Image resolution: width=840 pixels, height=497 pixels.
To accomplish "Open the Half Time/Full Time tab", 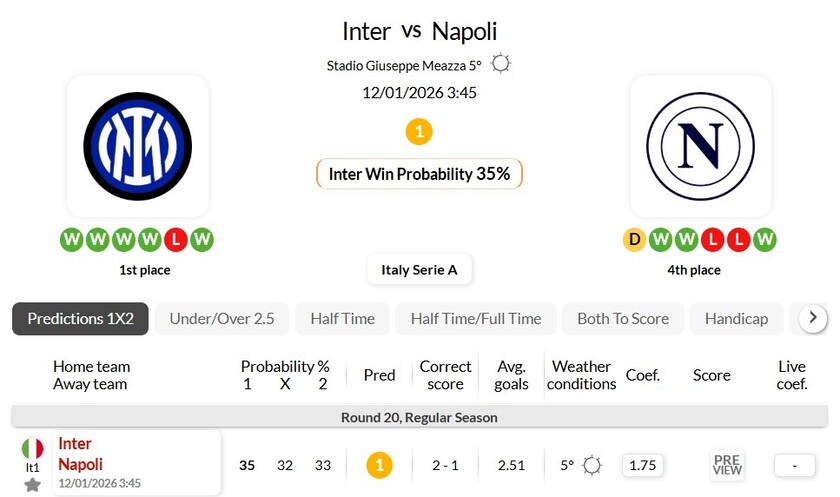I will [476, 319].
